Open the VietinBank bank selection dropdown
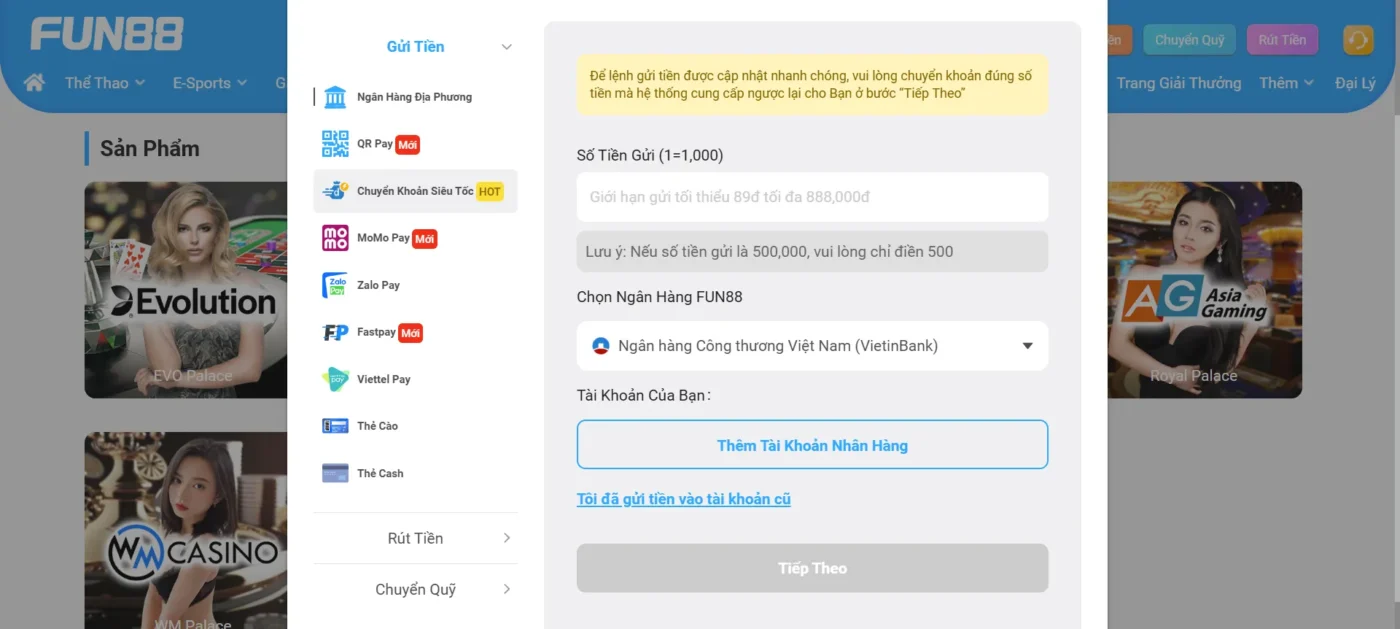This screenshot has height=629, width=1400. pyautogui.click(x=812, y=346)
